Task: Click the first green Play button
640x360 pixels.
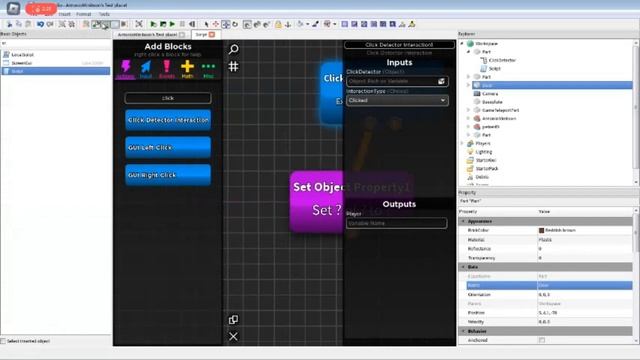Action: (x=153, y=24)
